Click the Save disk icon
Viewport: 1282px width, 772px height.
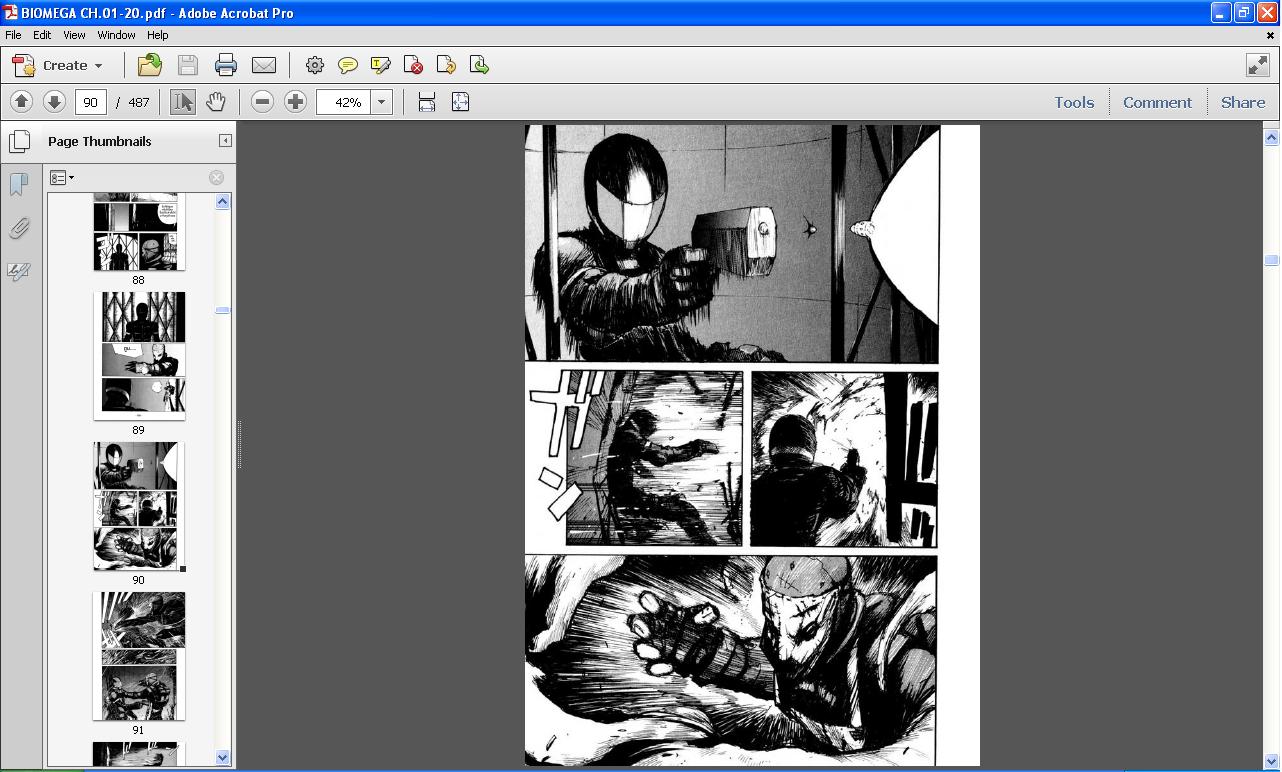188,65
